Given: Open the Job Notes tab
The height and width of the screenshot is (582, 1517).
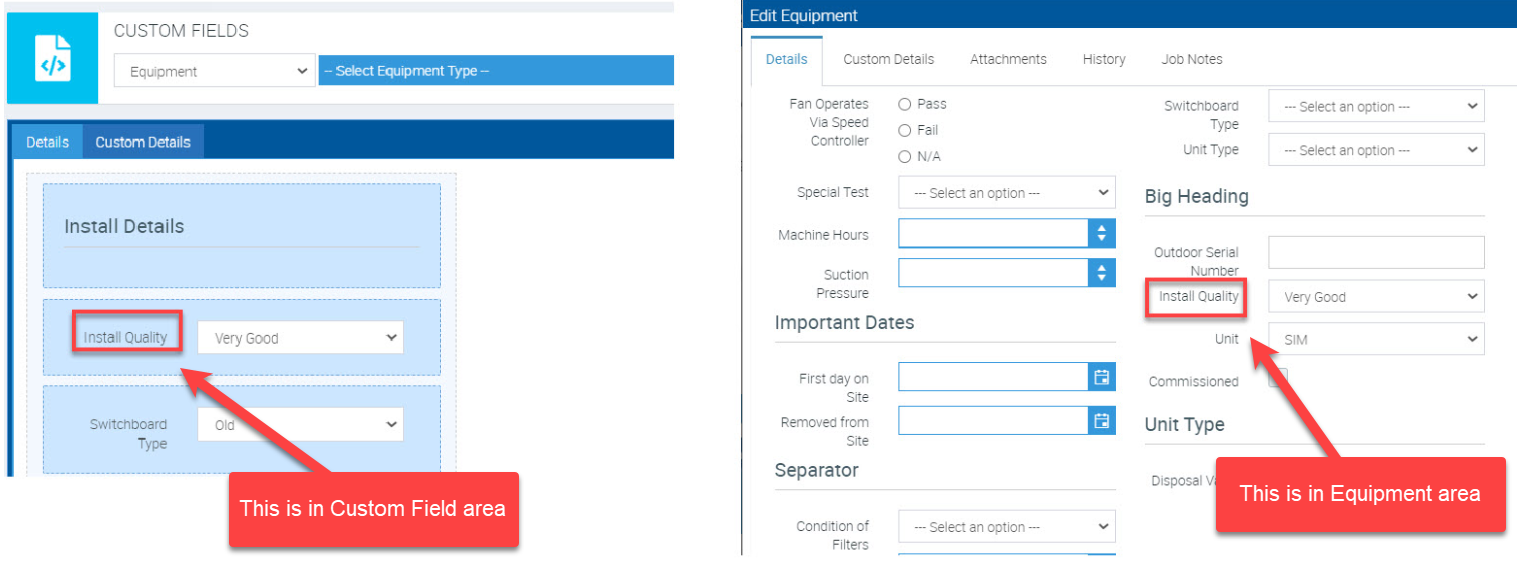Looking at the screenshot, I should (1192, 59).
